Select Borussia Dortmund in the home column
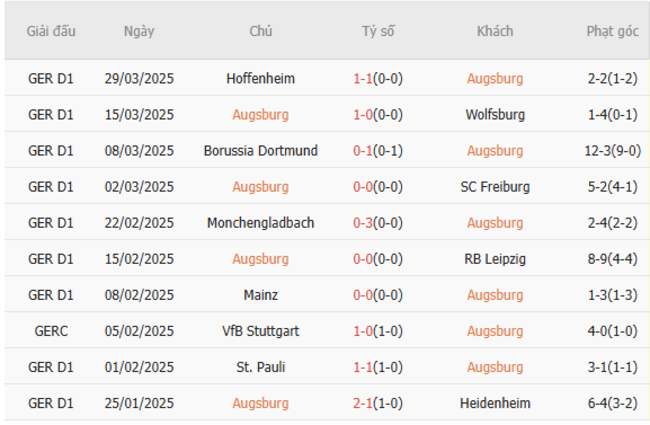The image size is (650, 425). pos(260,150)
